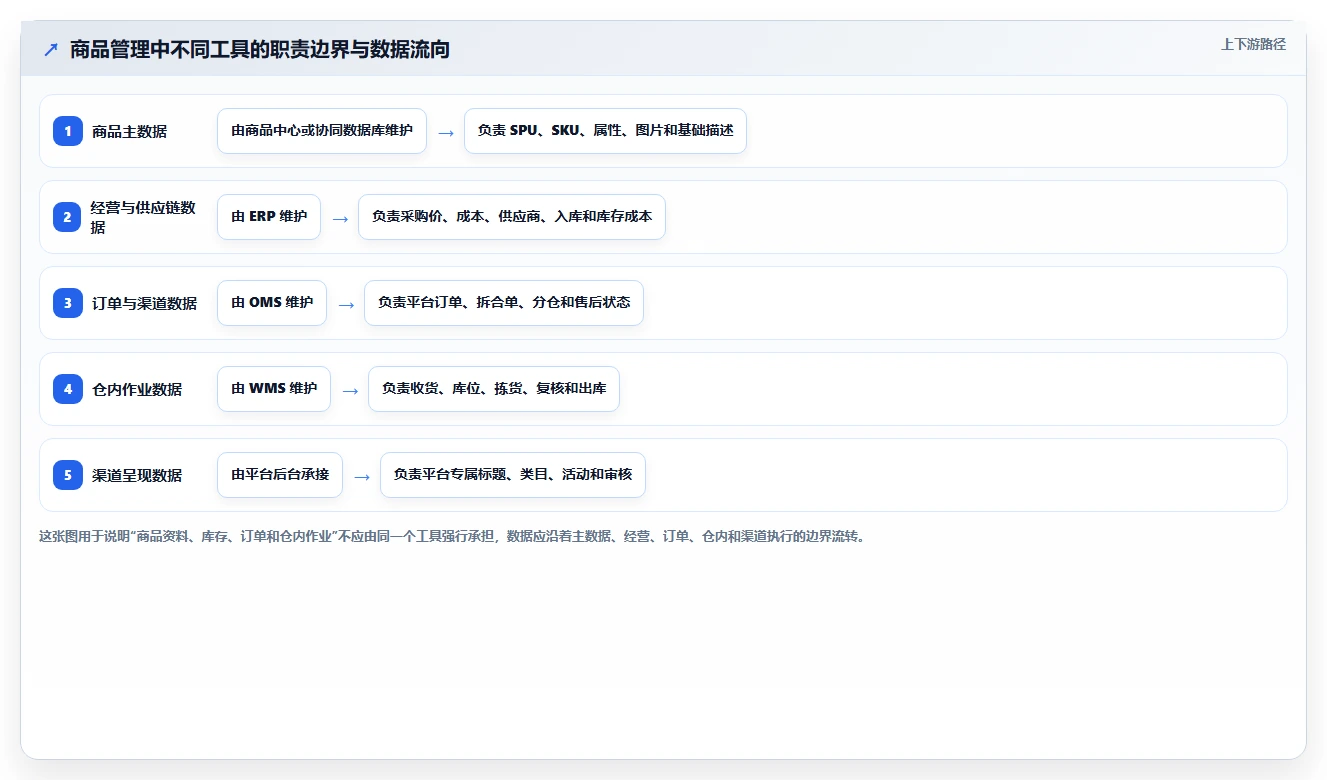Click the arrow after 由平台后台承接
Viewport: 1327px width, 780px height.
coord(362,476)
